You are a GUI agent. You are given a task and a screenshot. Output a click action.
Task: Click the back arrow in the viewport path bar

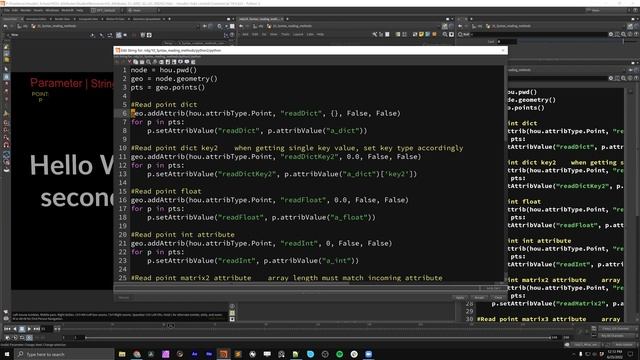(6, 26)
